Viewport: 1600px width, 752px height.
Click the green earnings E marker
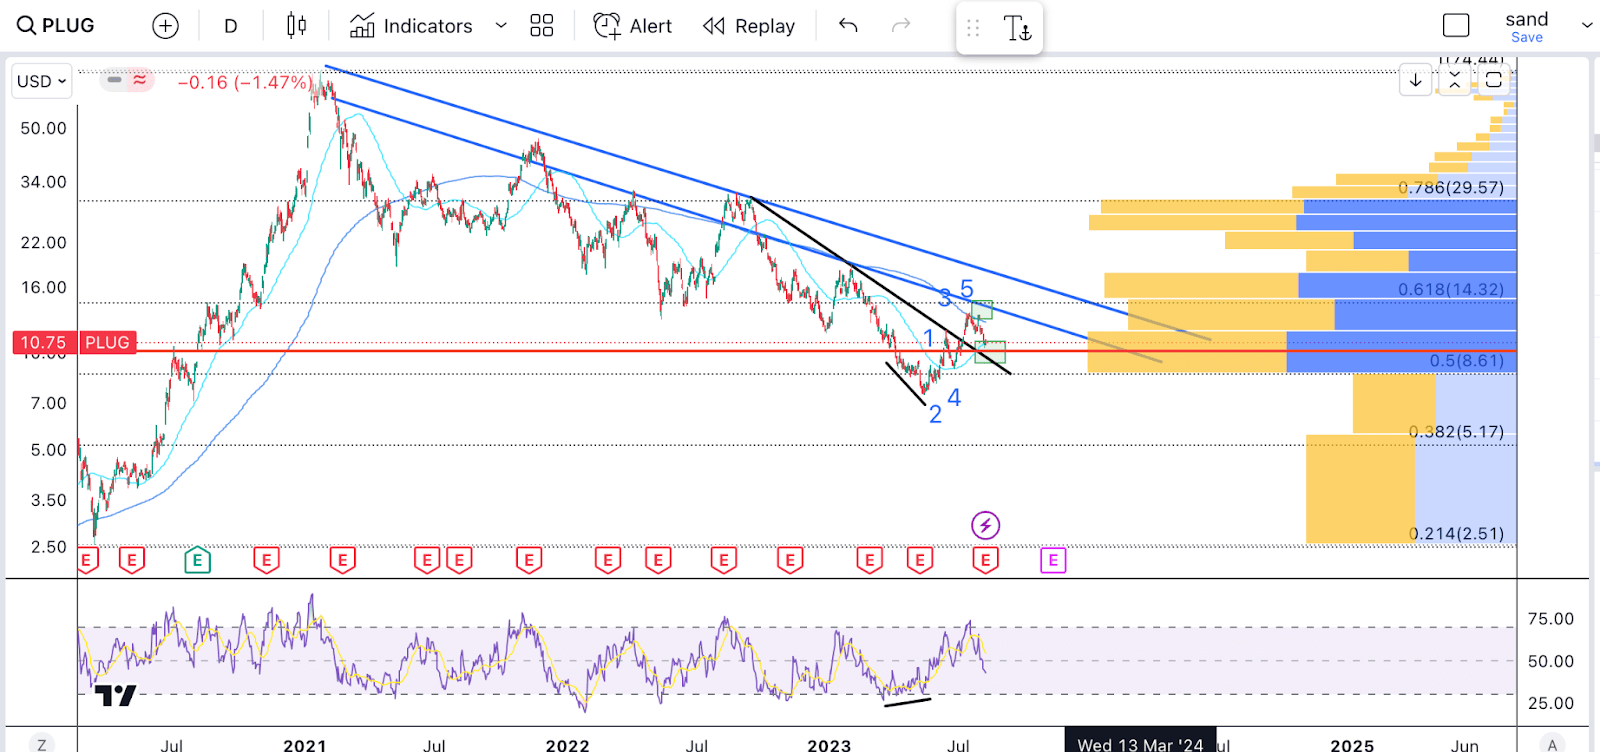click(x=197, y=560)
